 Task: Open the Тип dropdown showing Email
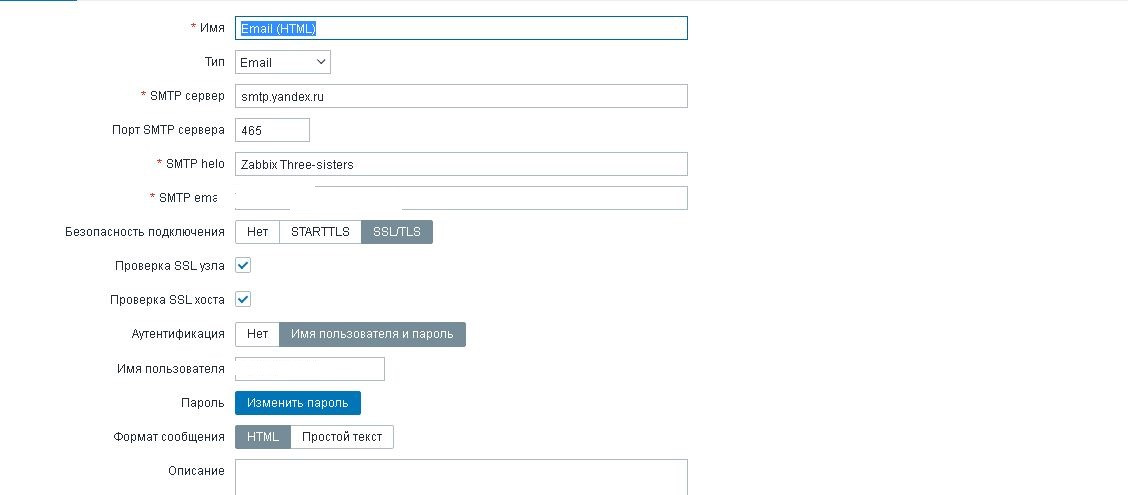pos(282,62)
